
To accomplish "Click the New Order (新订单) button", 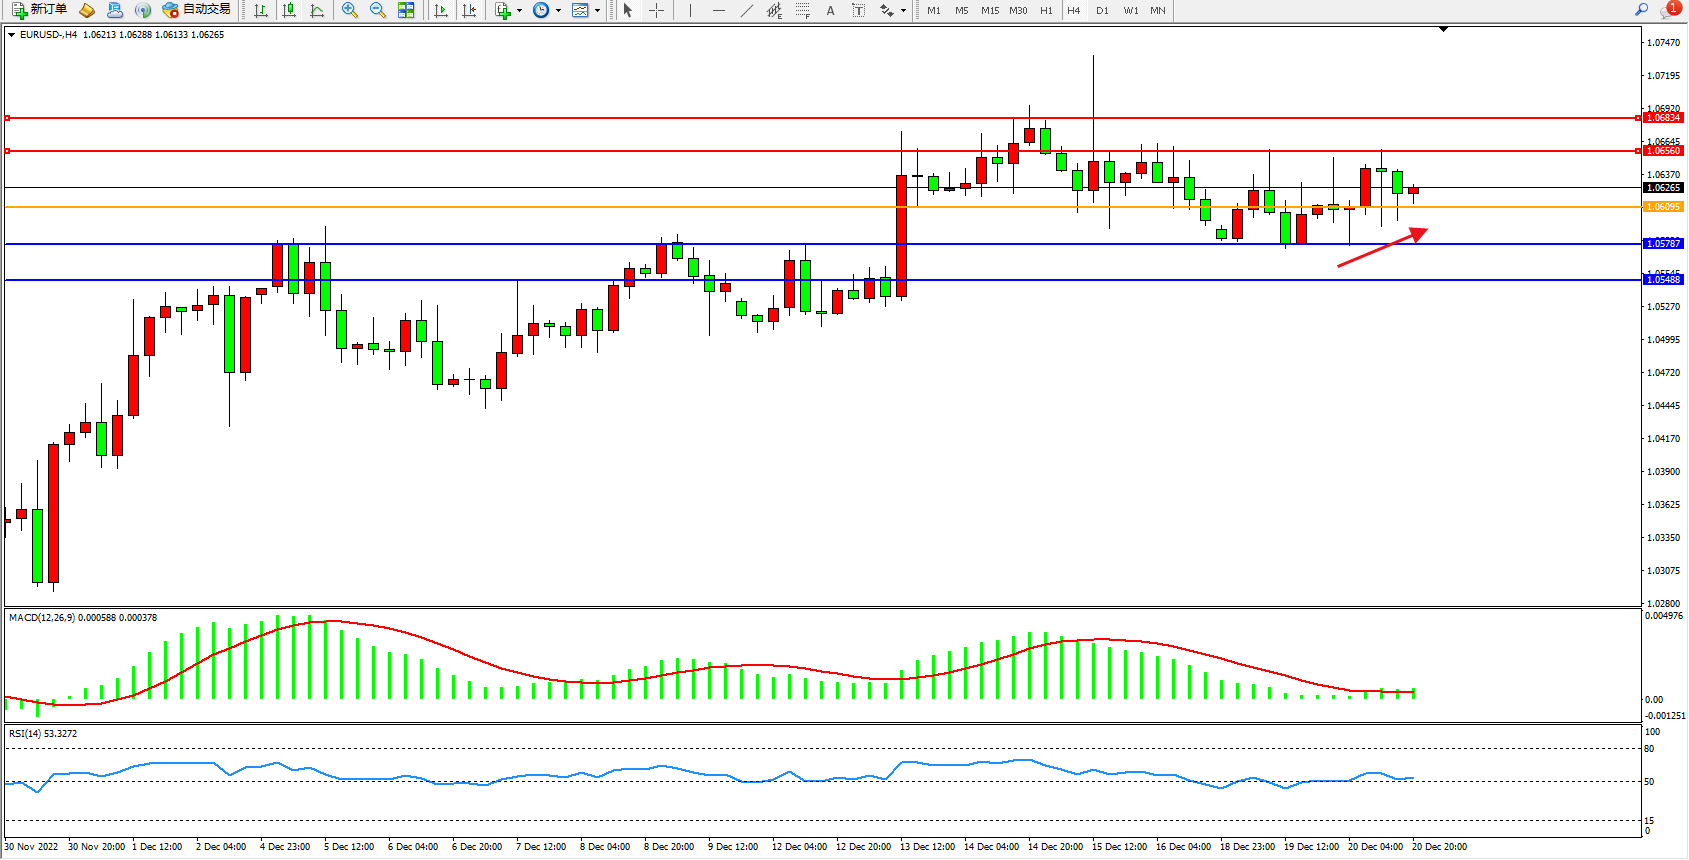I will [x=40, y=10].
